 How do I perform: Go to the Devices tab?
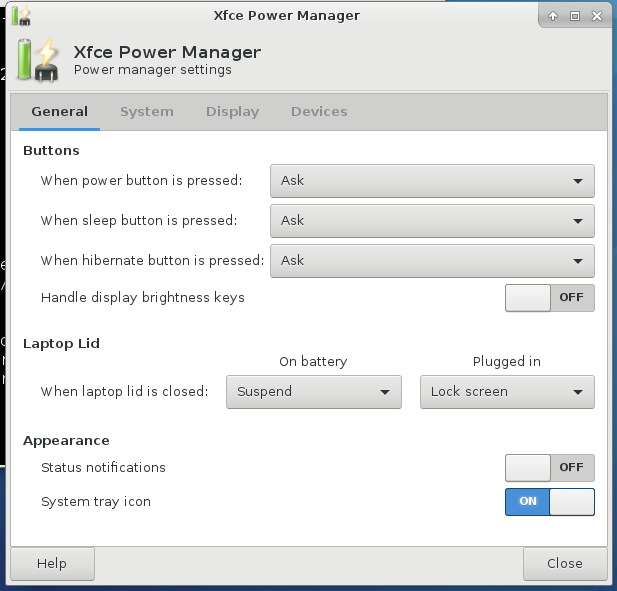(x=319, y=112)
